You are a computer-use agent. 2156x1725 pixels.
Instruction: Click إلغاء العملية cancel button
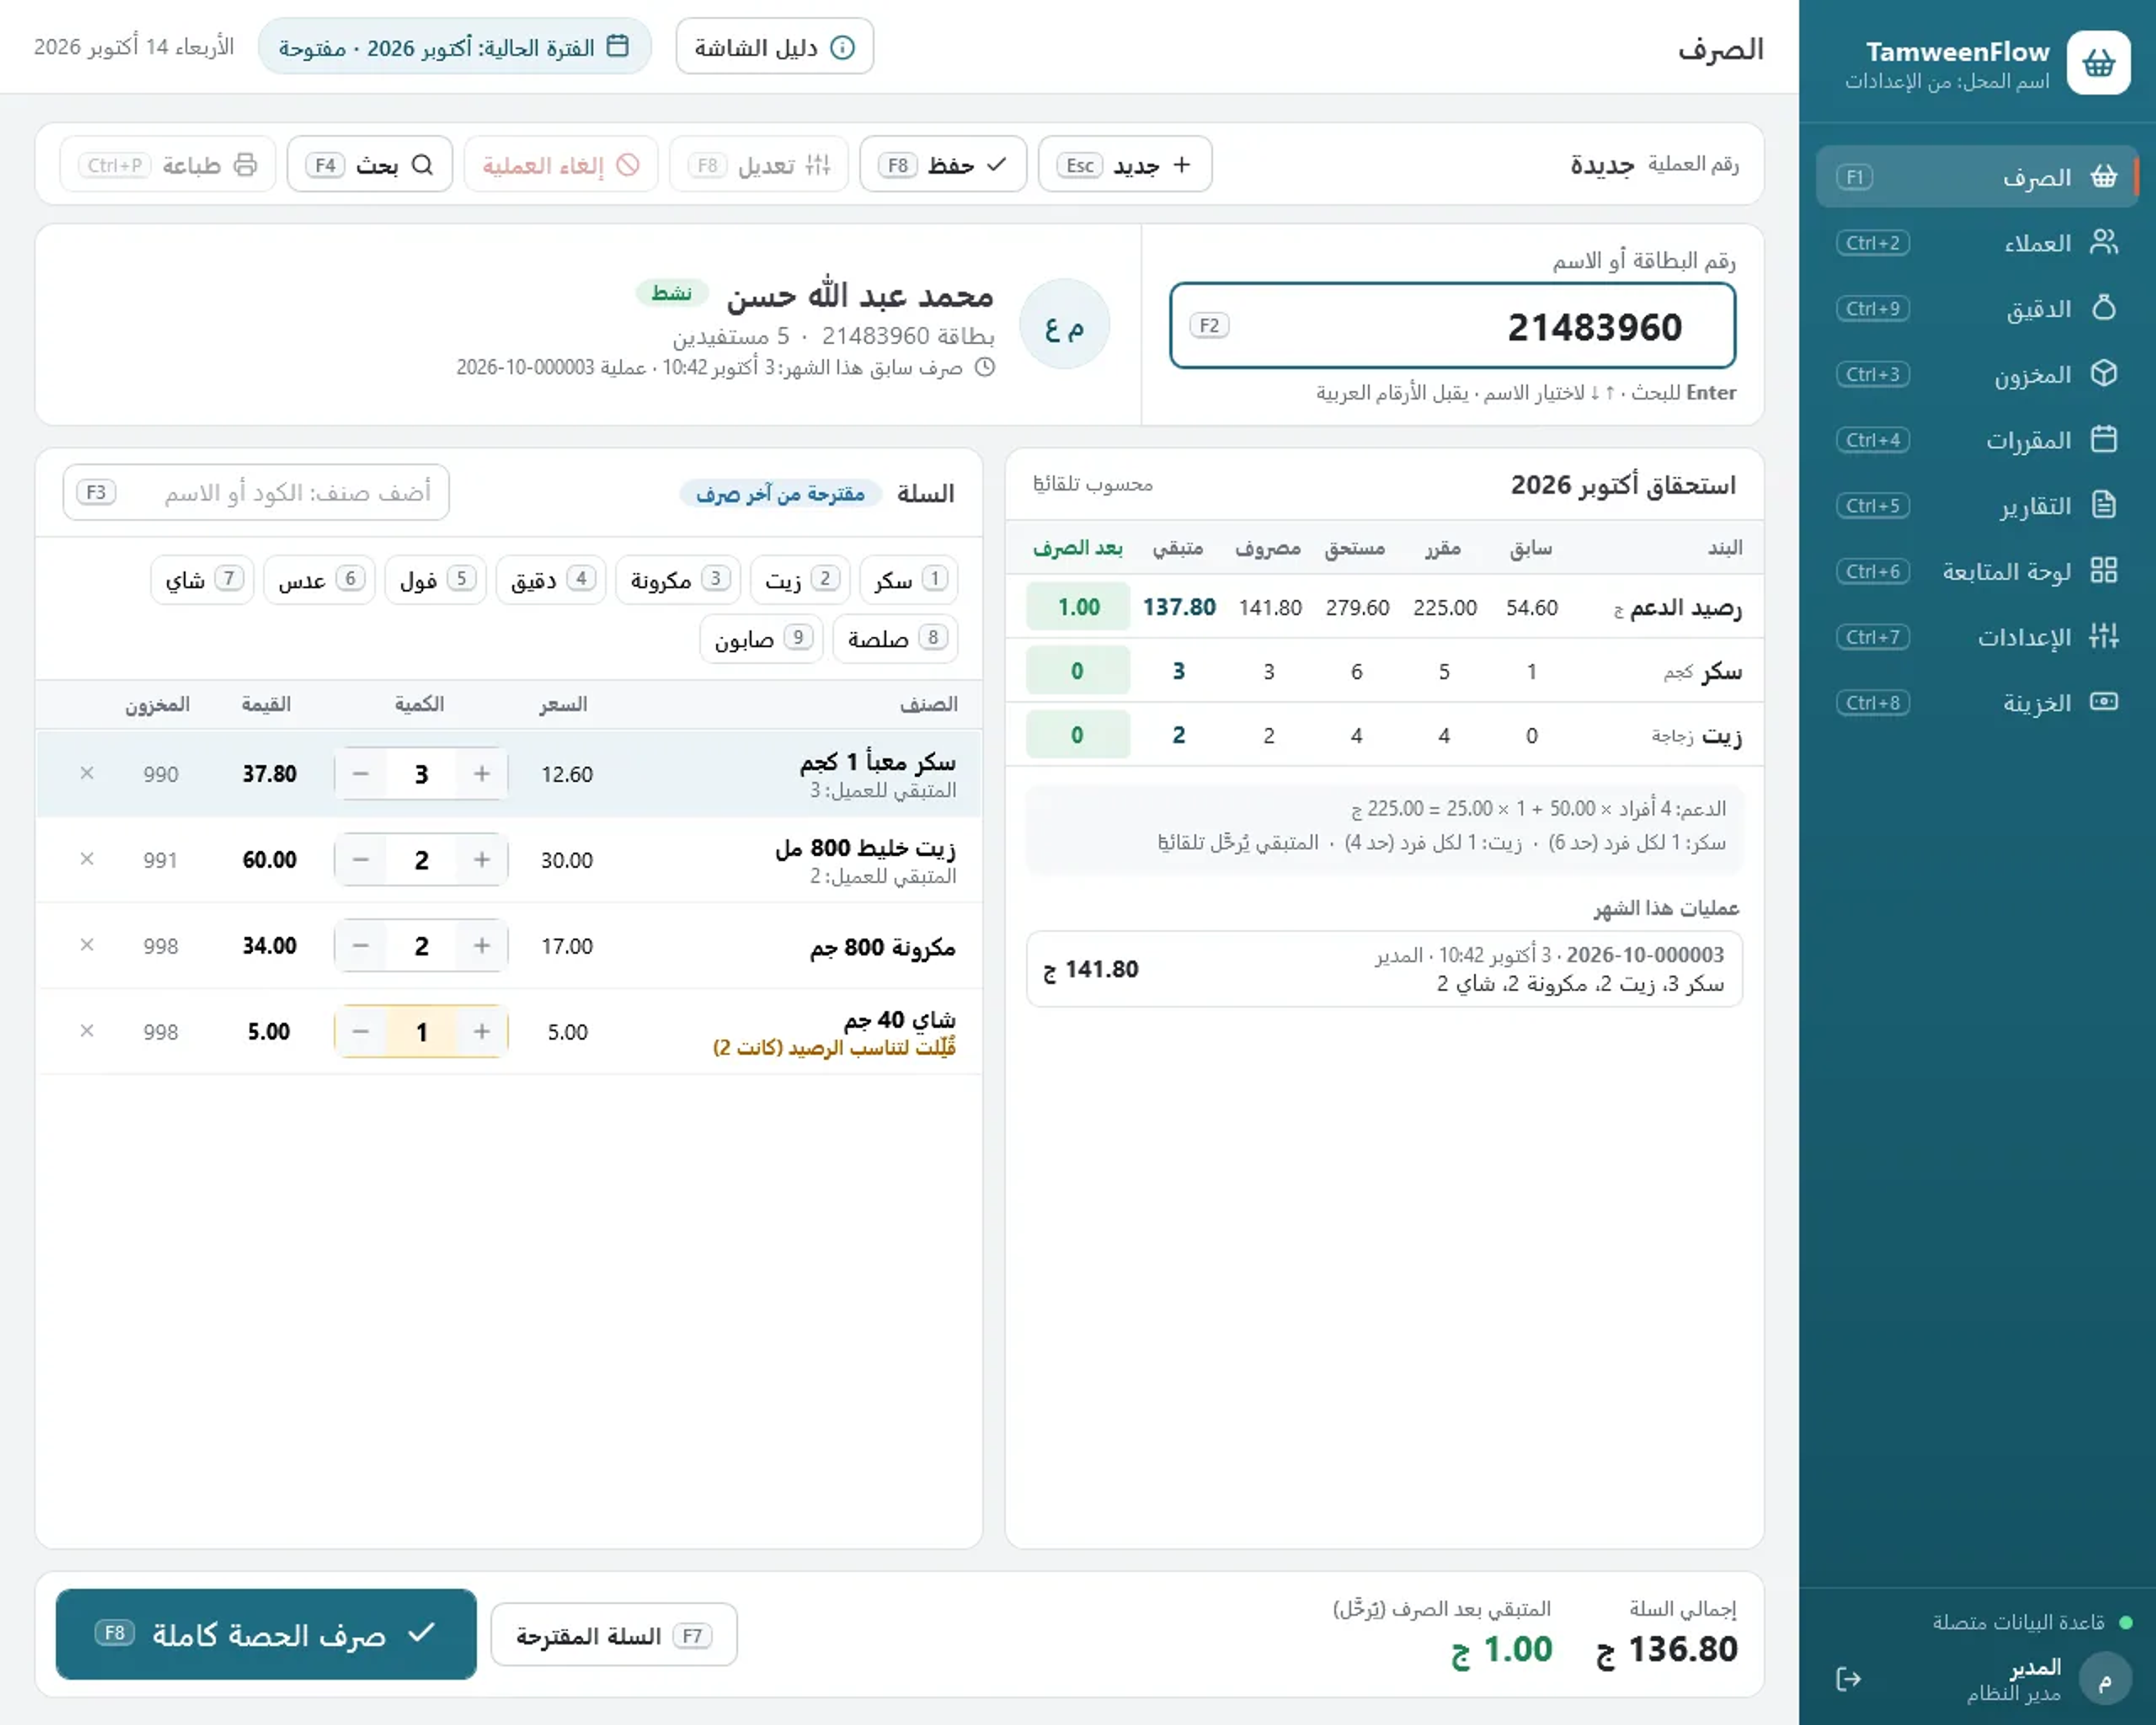click(x=561, y=164)
